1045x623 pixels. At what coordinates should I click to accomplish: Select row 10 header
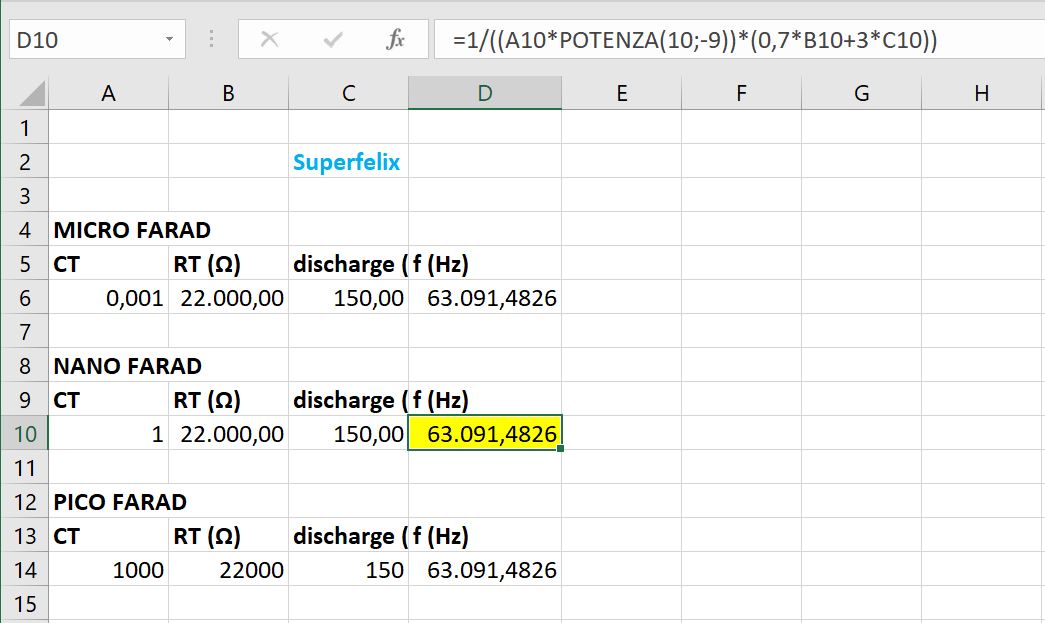(25, 434)
